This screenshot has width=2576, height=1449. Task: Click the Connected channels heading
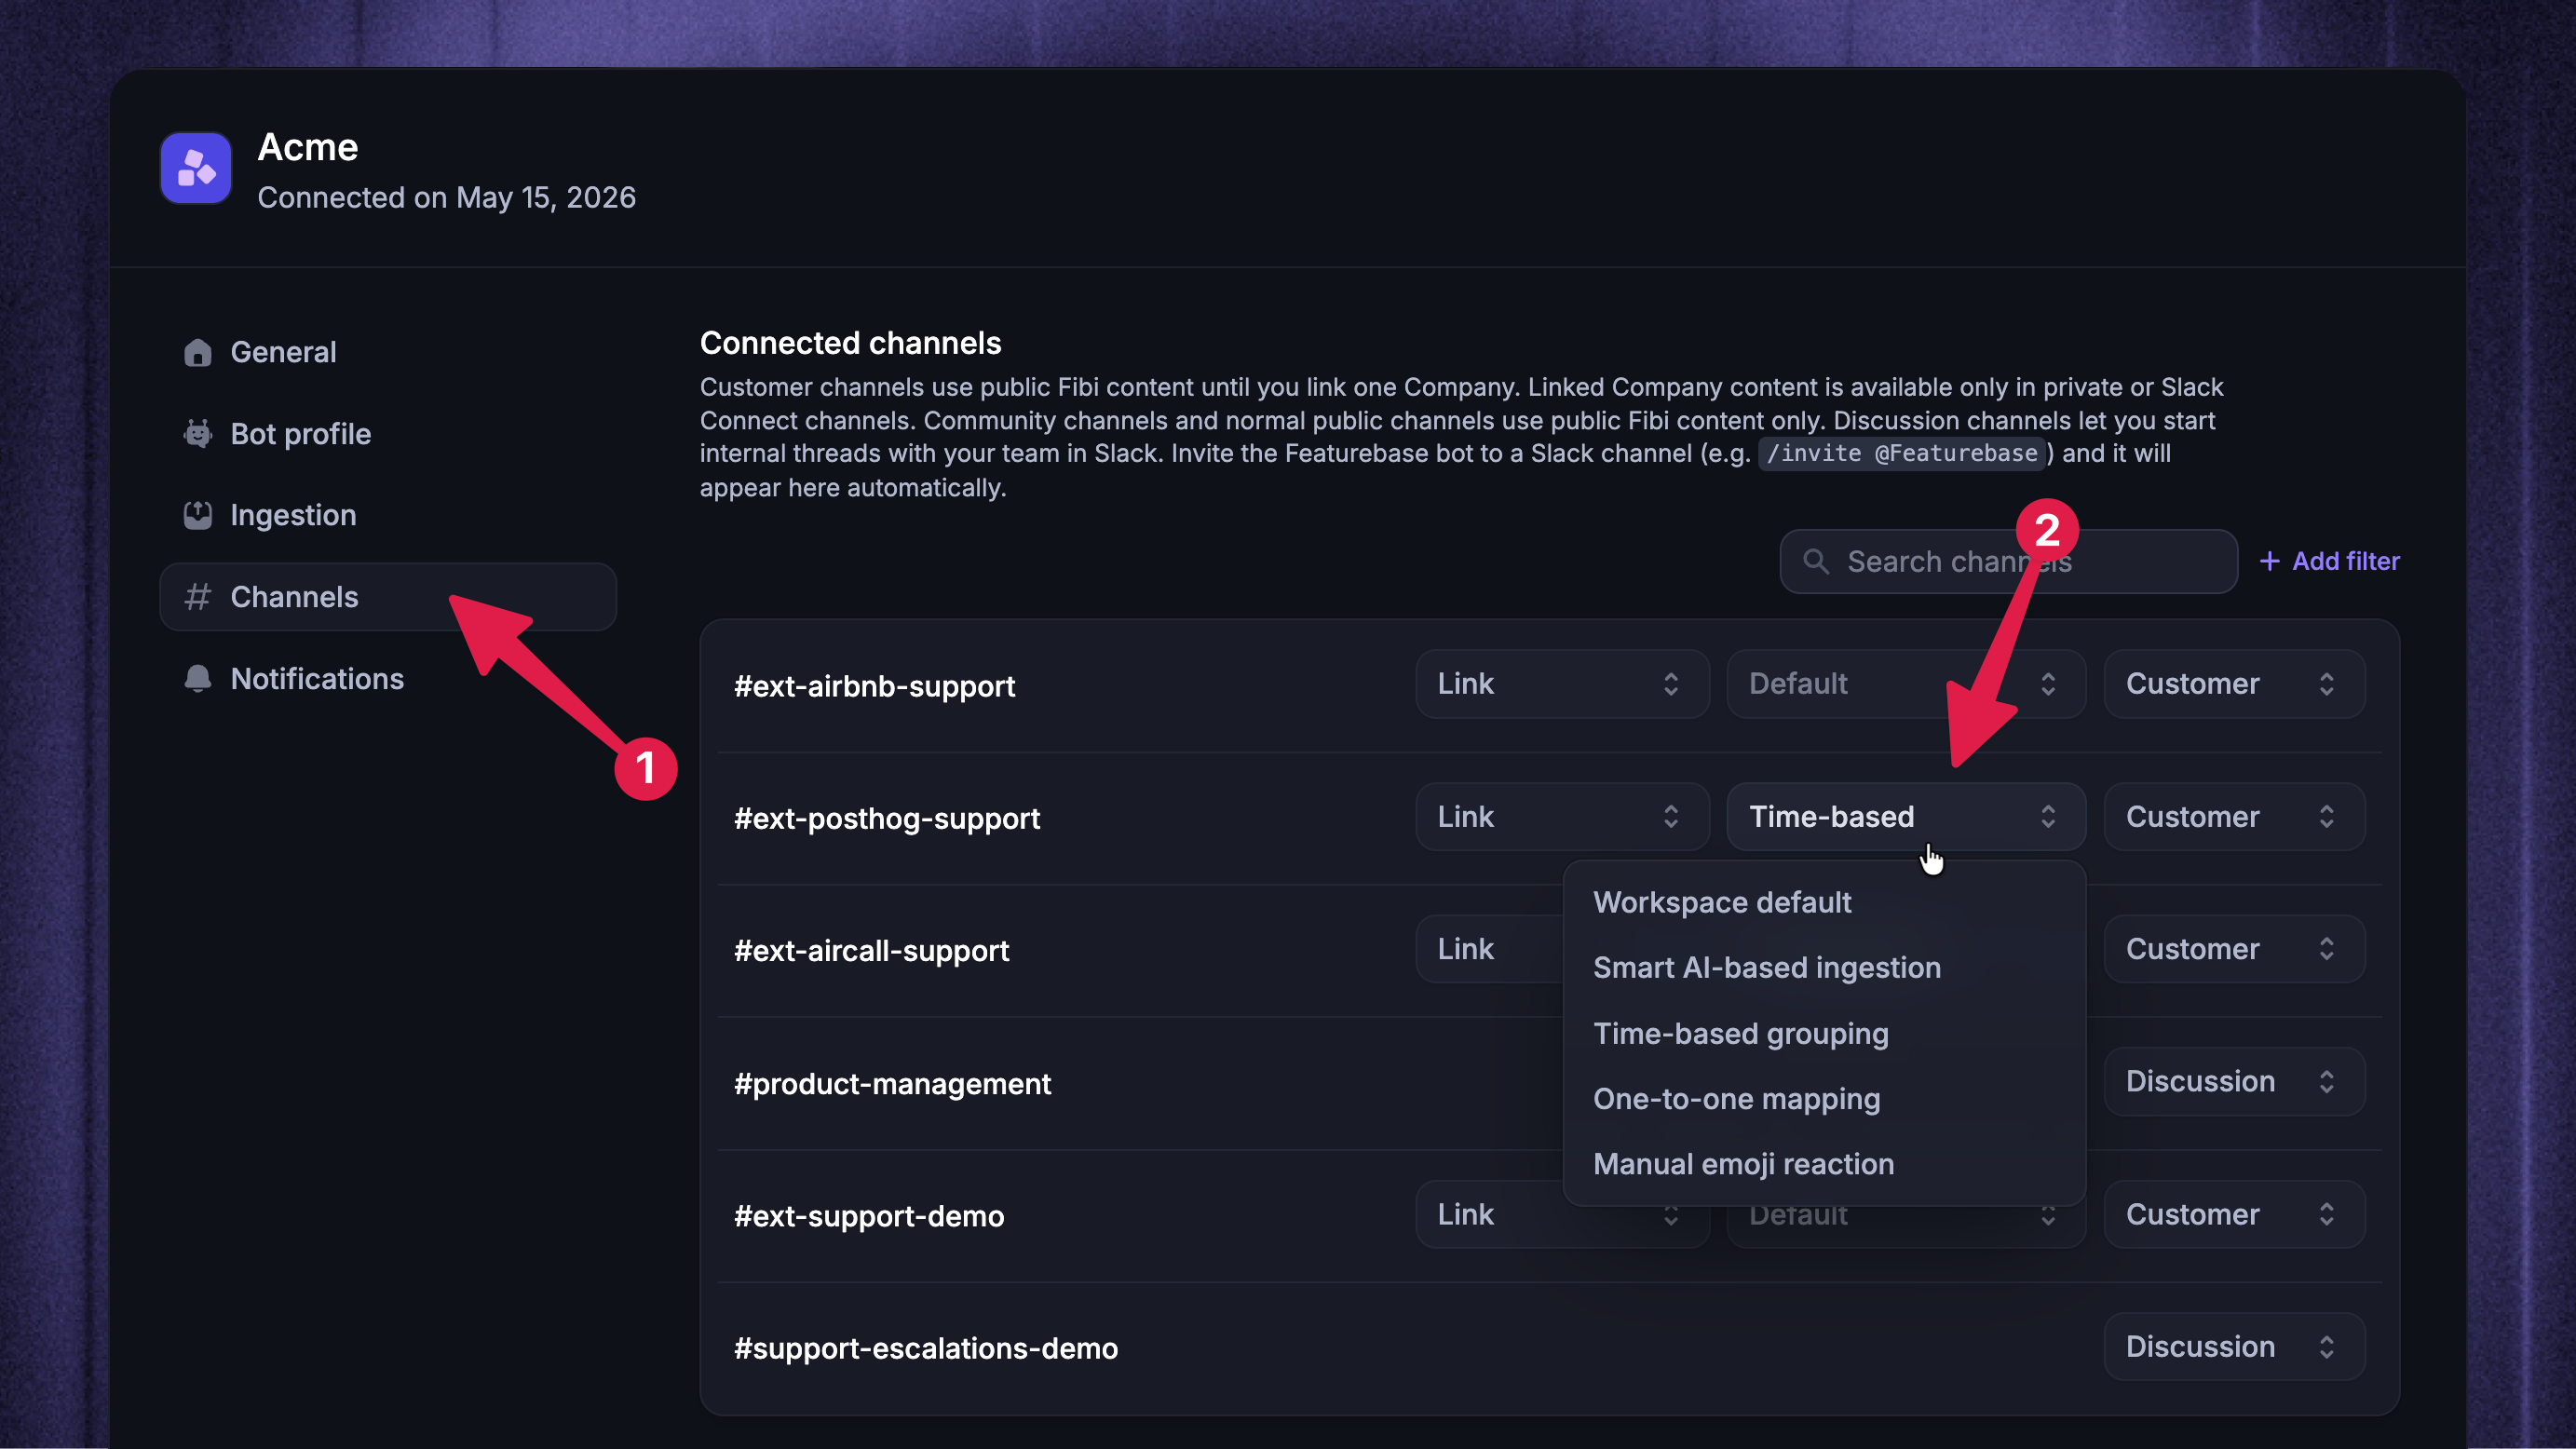851,343
